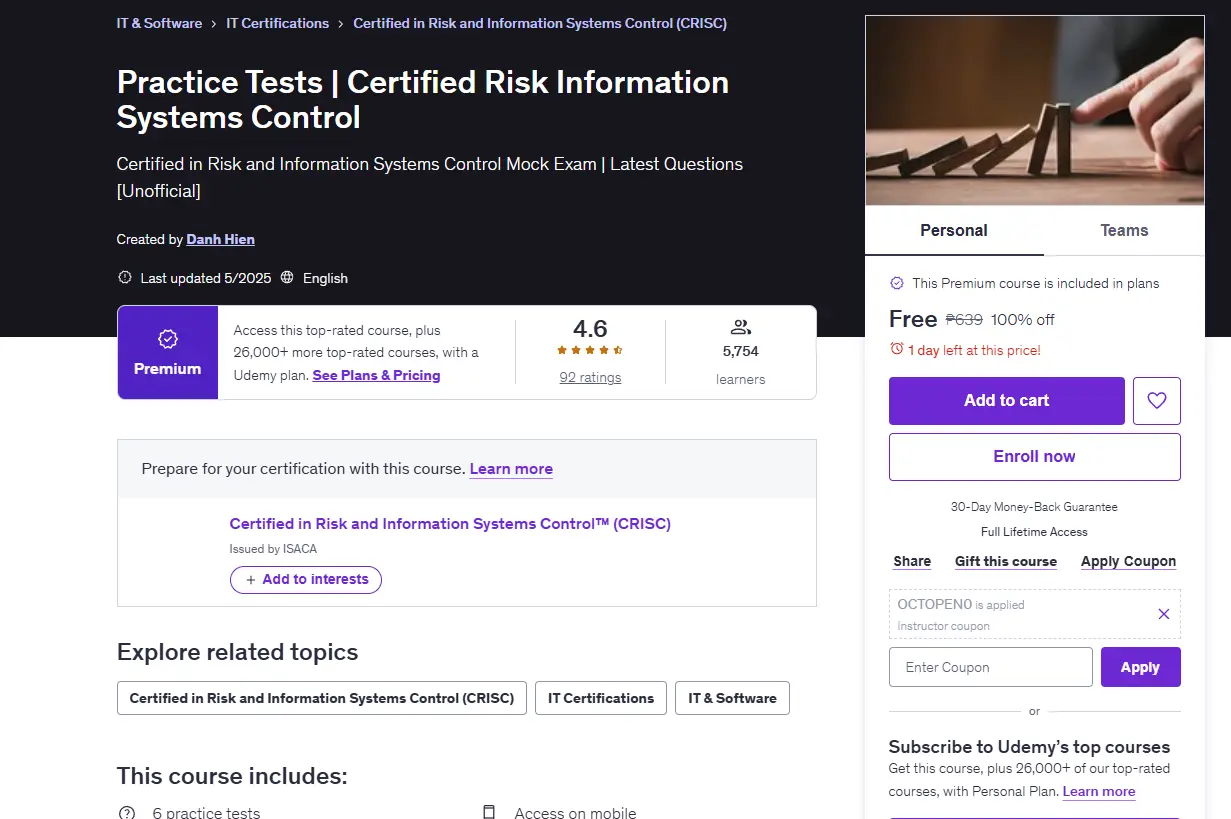Click the Premium badge checkmark icon
1231x819 pixels.
click(168, 340)
